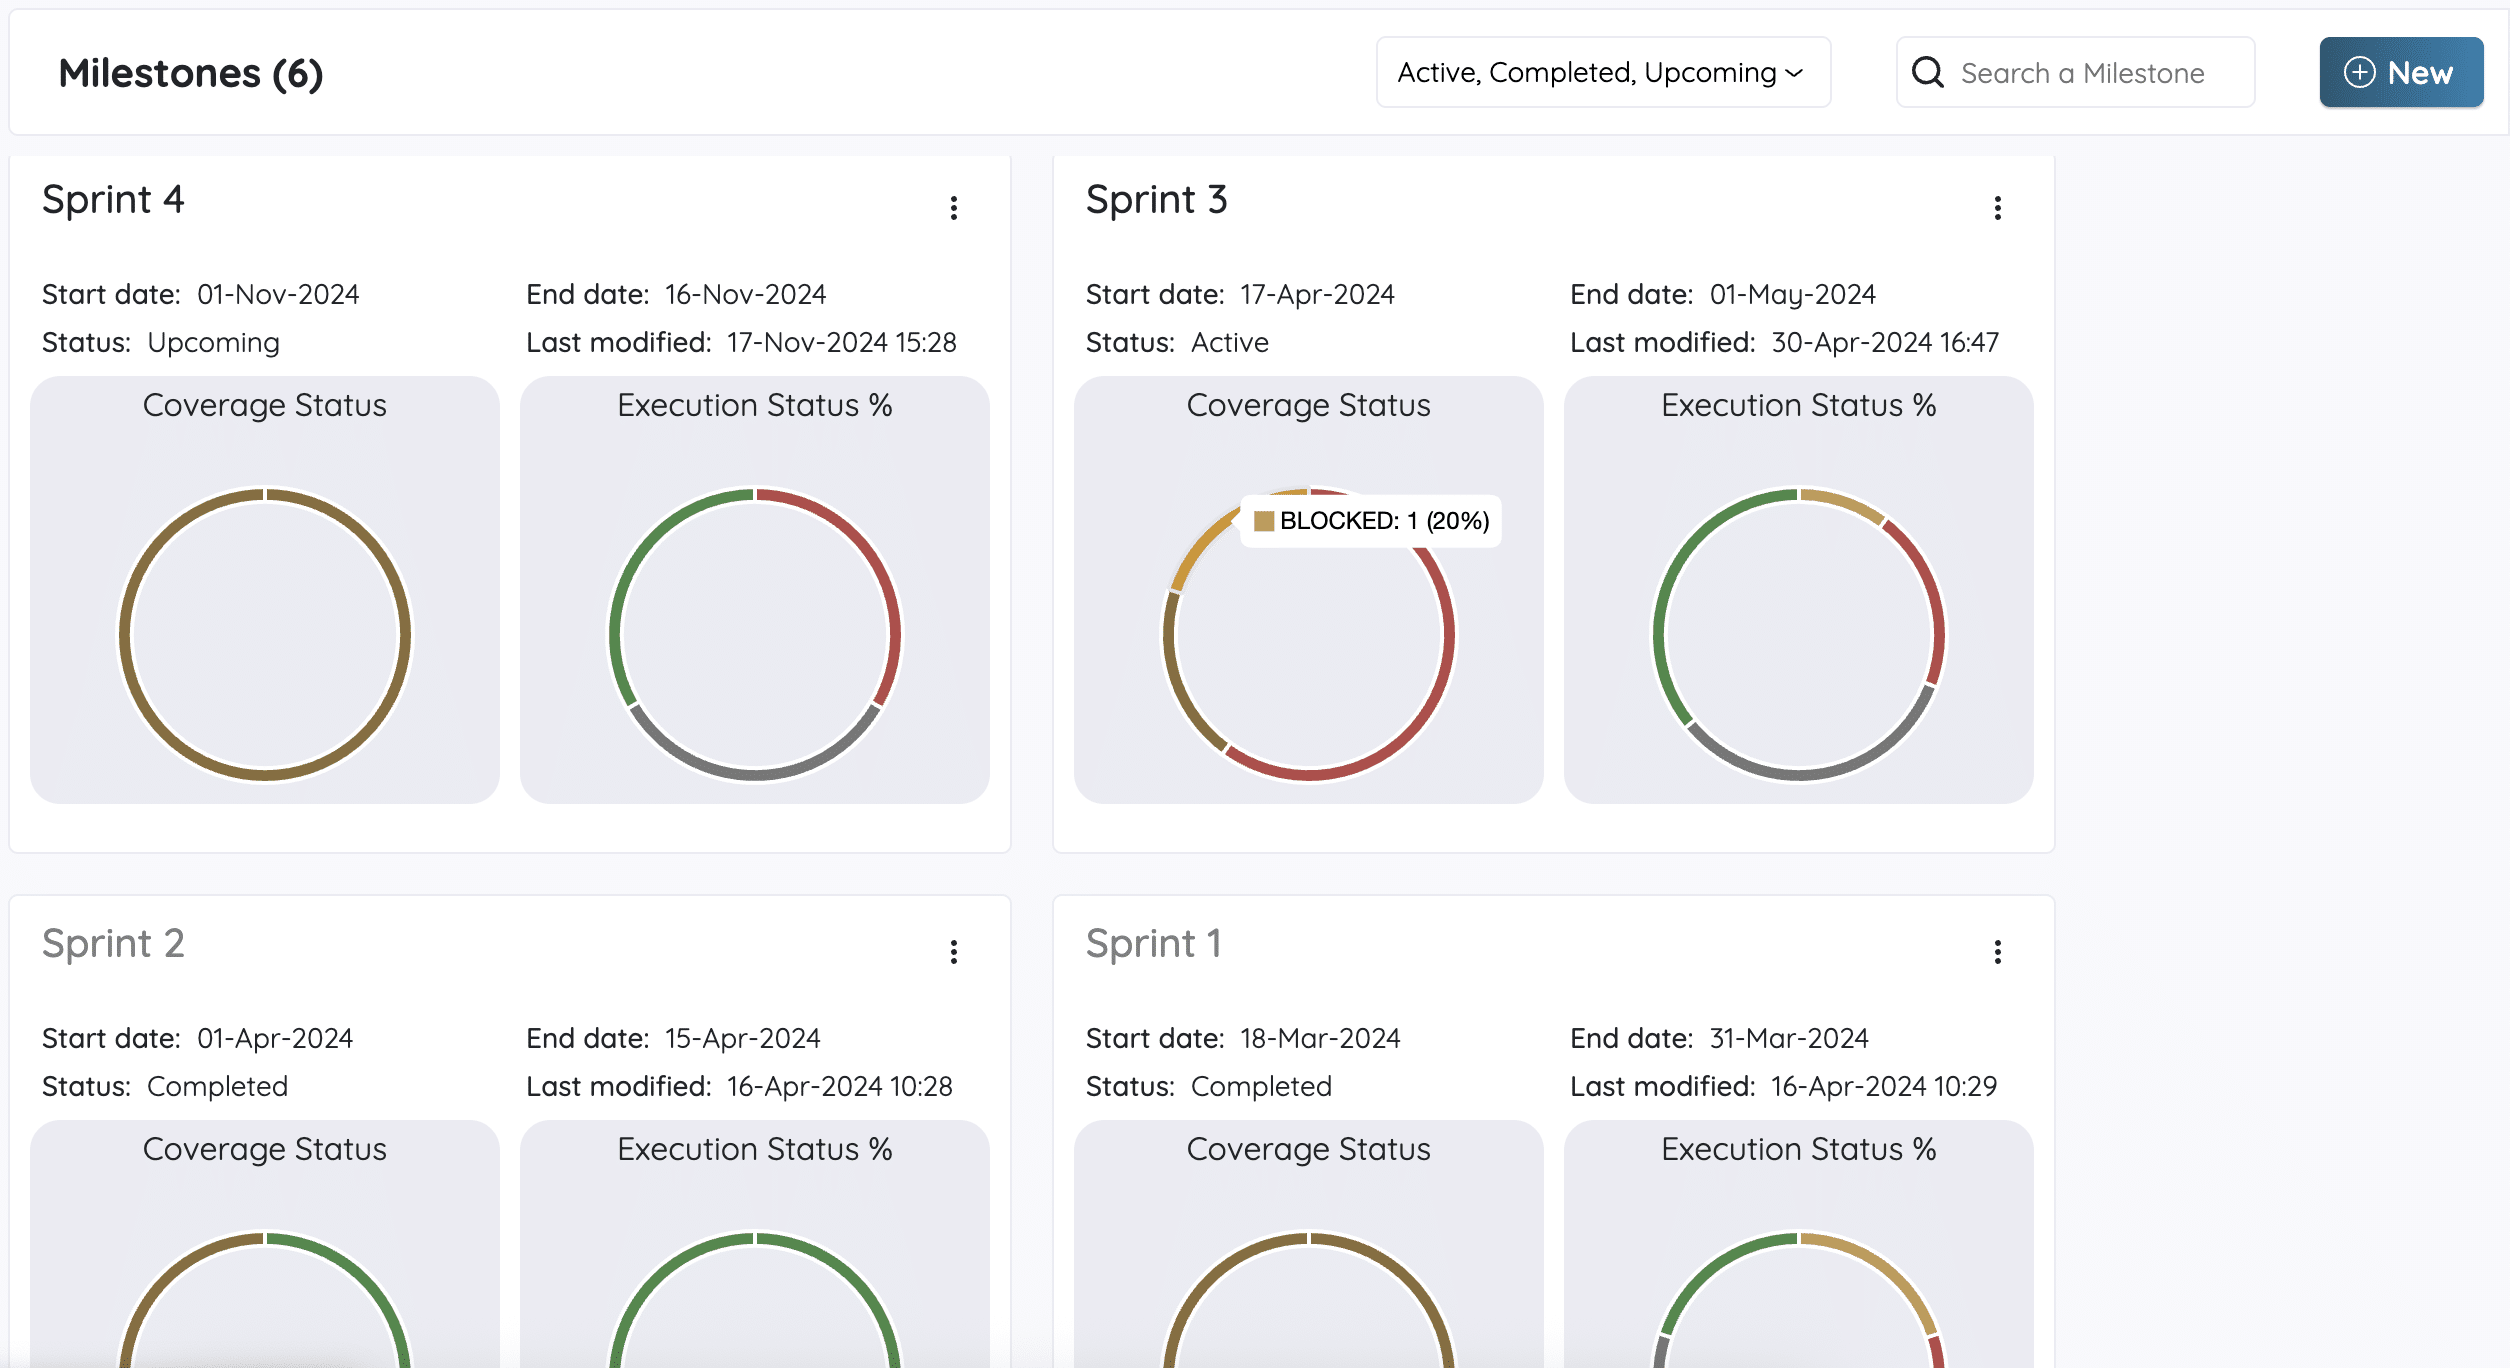Open Sprint 4 kebab options menu

click(x=953, y=208)
